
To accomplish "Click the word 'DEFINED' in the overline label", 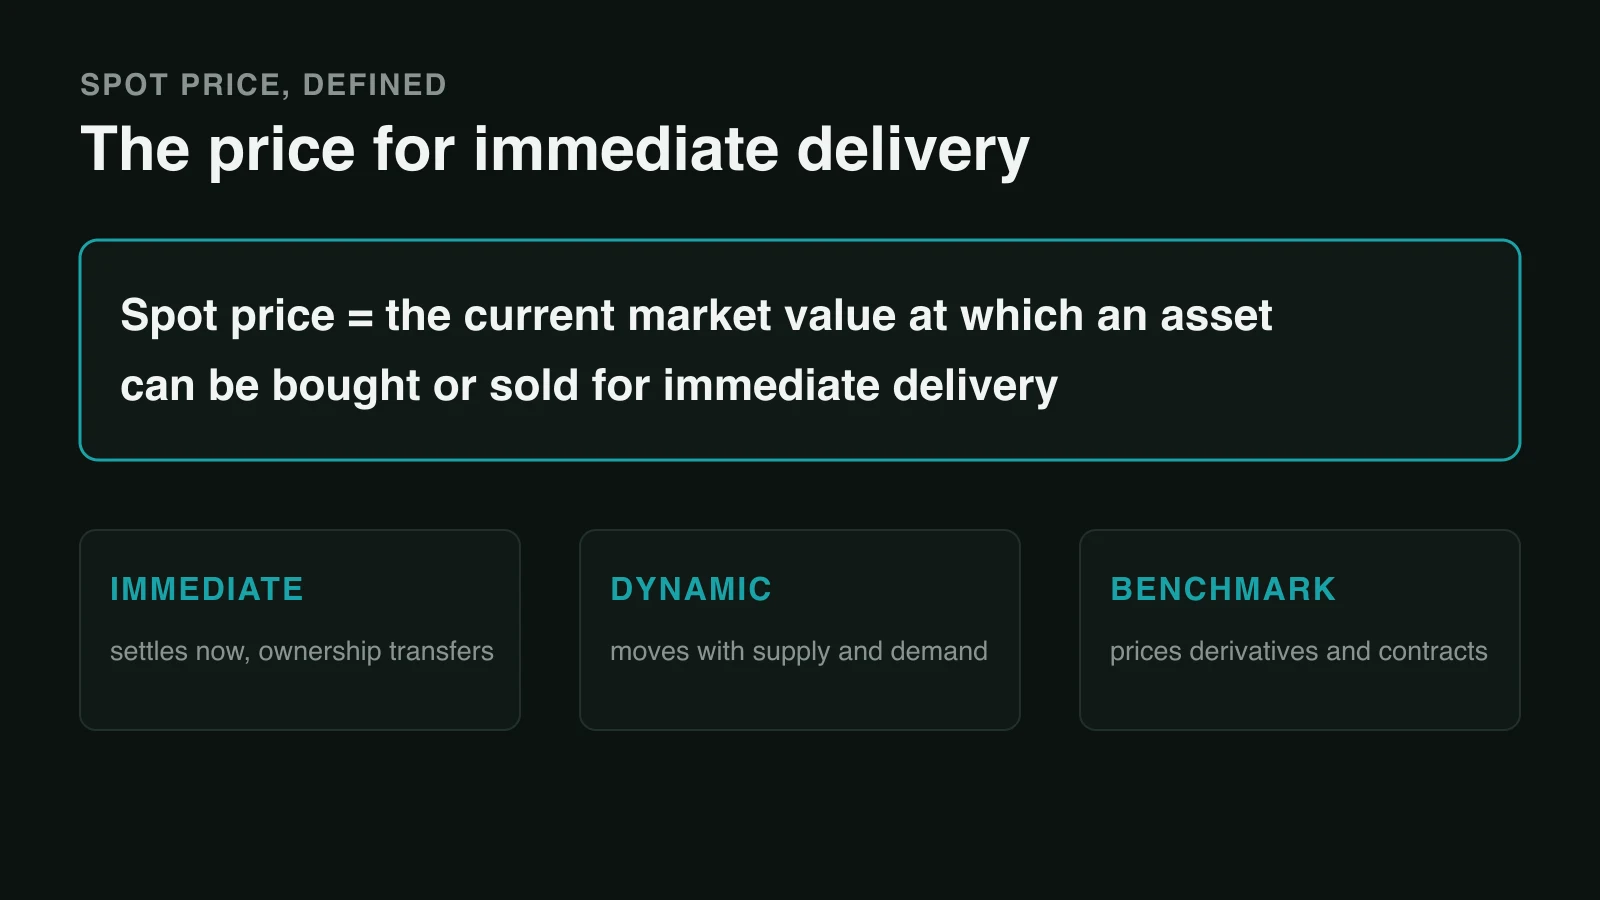I will (375, 85).
